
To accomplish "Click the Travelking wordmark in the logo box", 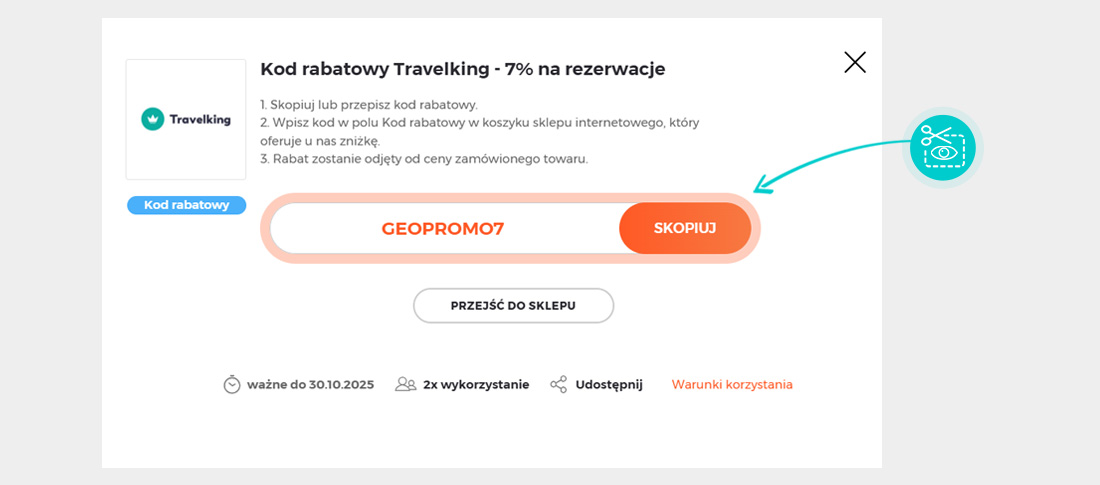I will click(200, 119).
